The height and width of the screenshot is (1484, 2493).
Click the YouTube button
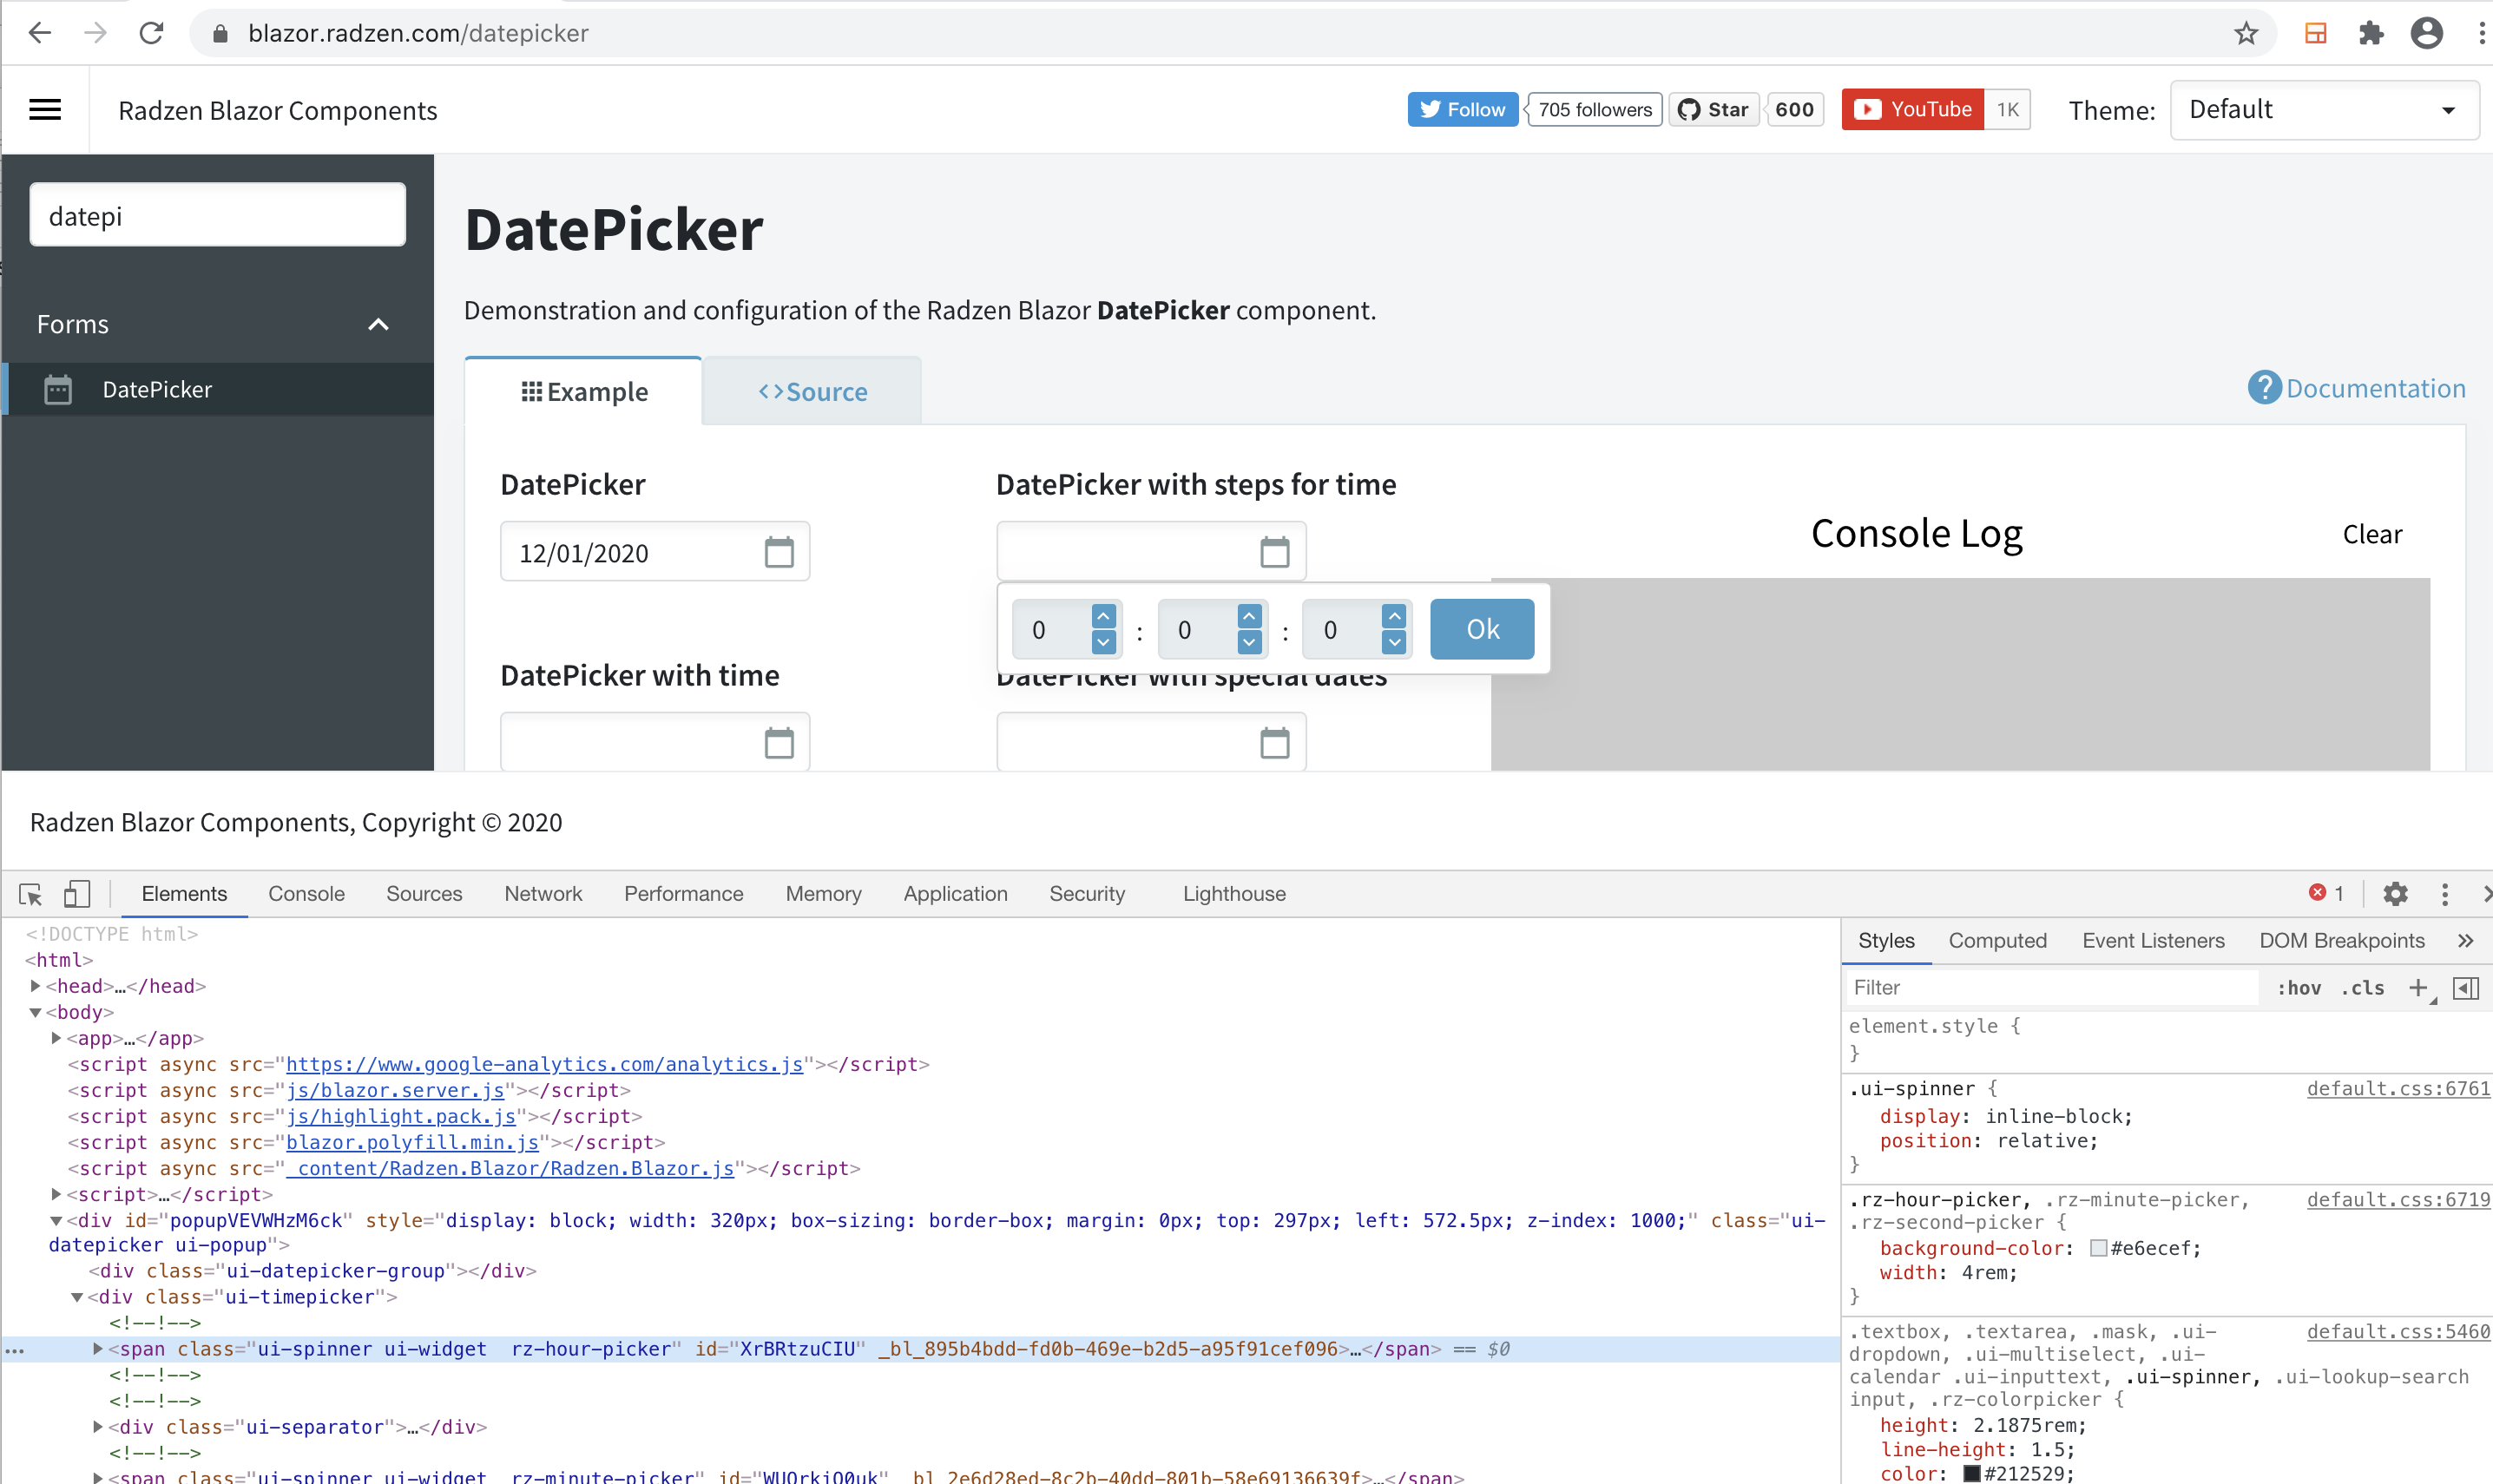[1913, 109]
